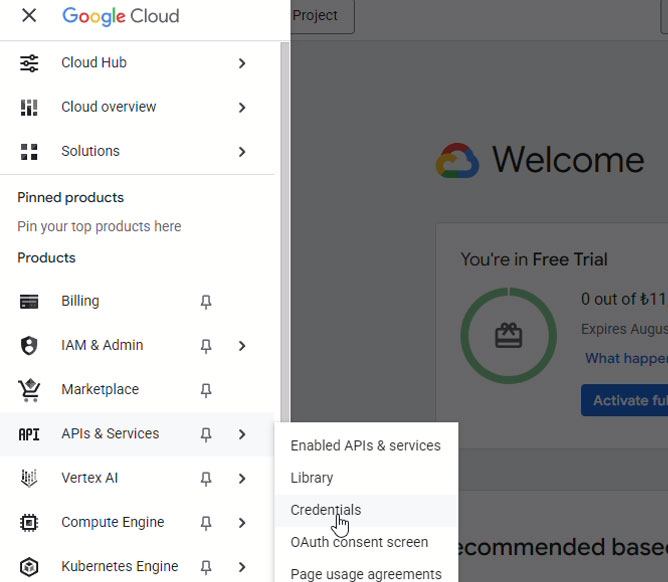Open the Cloud Hub menu item
This screenshot has width=668, height=582.
click(x=137, y=63)
